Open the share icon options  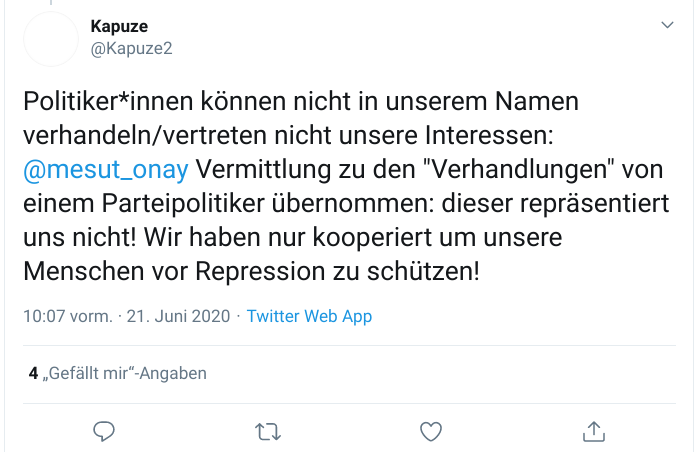[x=594, y=431]
